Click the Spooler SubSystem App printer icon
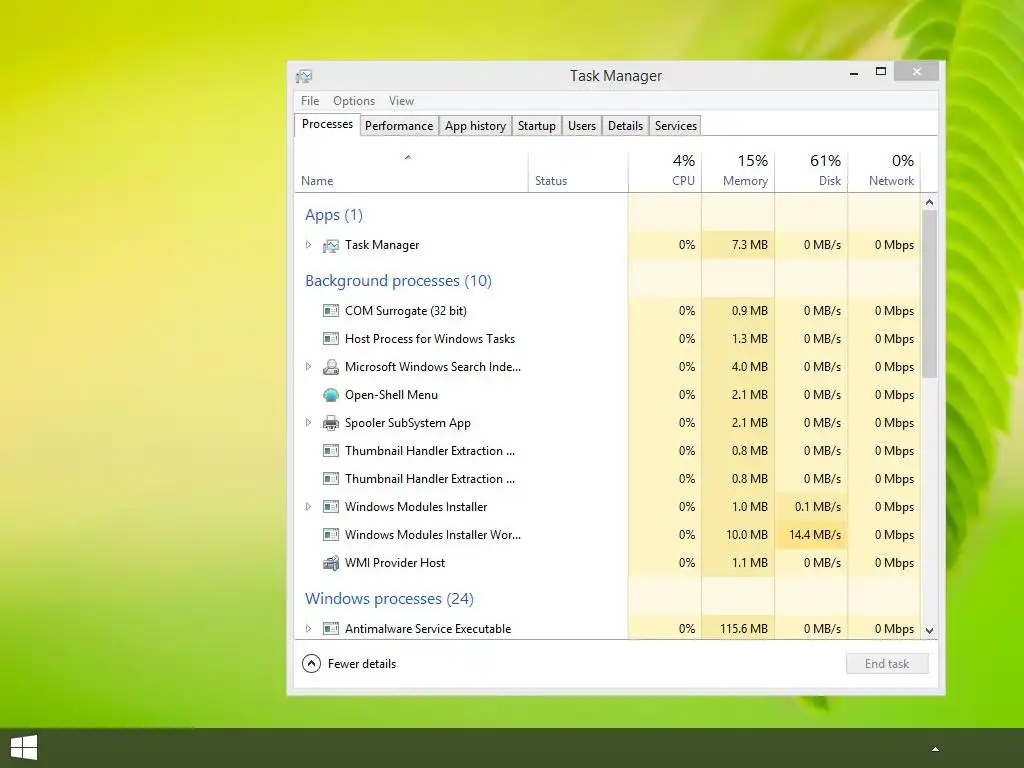The width and height of the screenshot is (1024, 768). 331,423
